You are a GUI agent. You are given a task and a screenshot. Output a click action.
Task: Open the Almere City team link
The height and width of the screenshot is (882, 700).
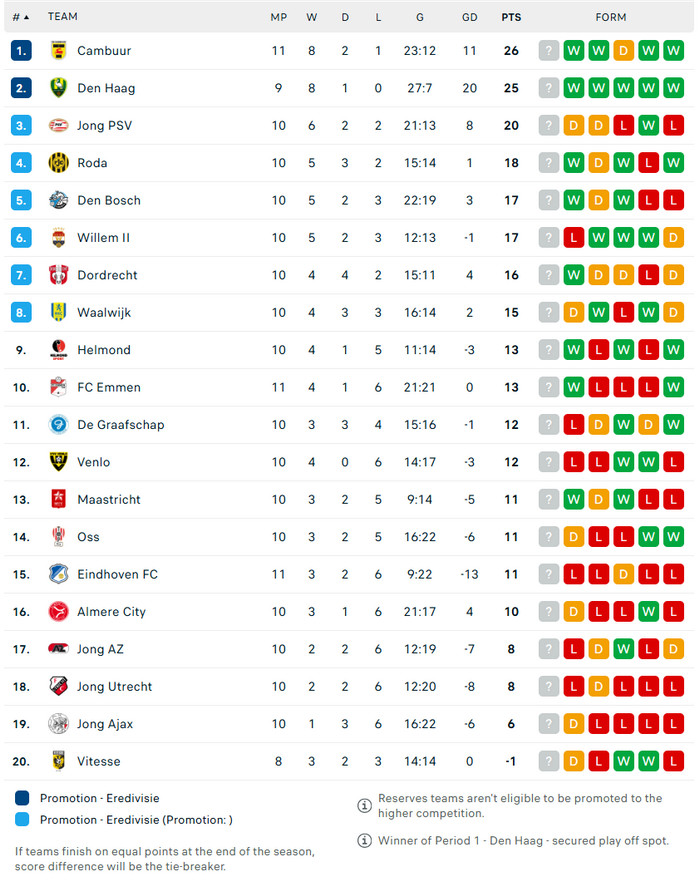click(x=111, y=612)
